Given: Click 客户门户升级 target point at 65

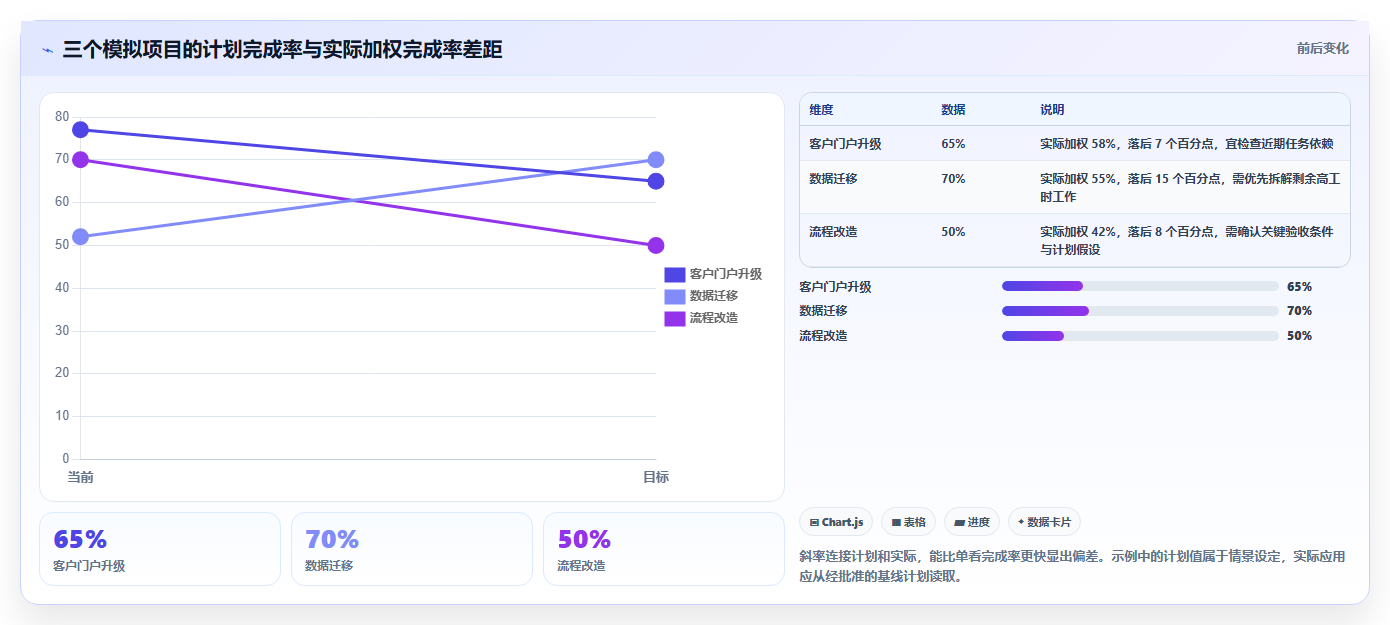Looking at the screenshot, I should pyautogui.click(x=656, y=181).
